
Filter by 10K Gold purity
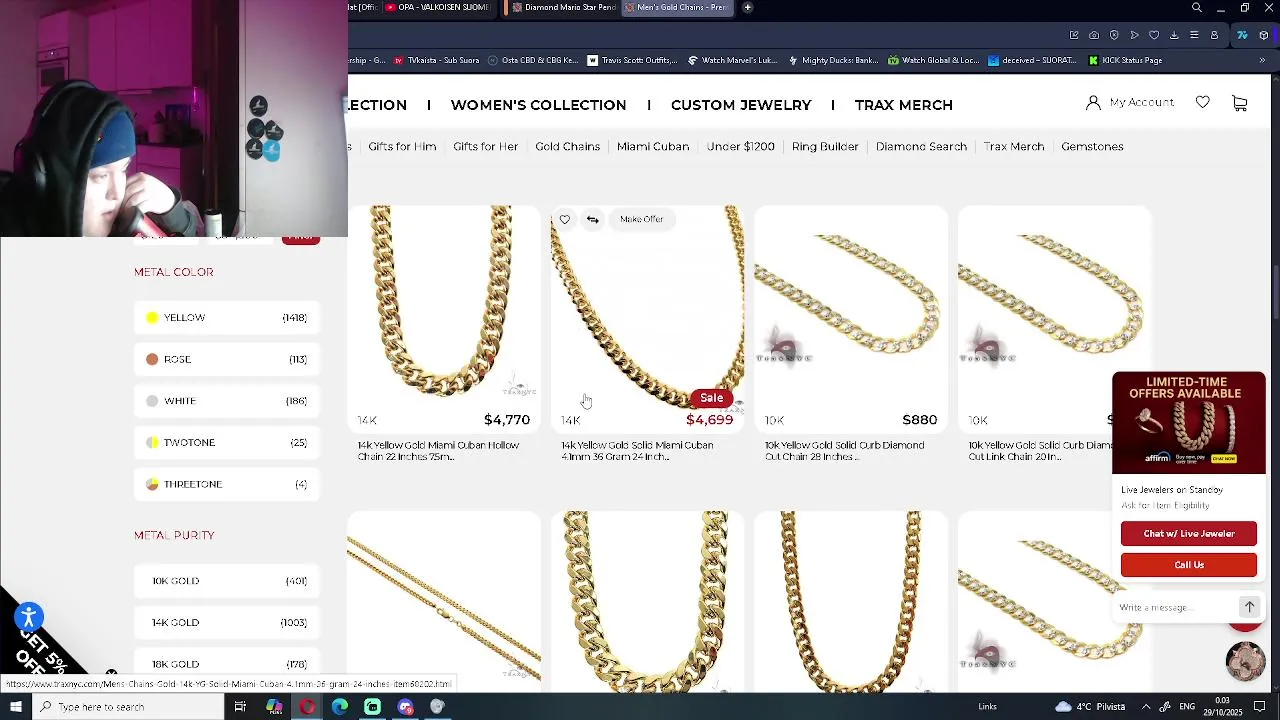227,581
